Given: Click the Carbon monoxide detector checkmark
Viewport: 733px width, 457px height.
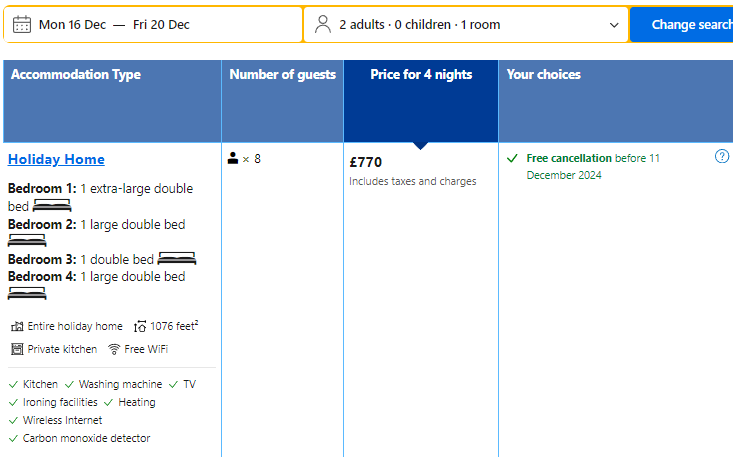Looking at the screenshot, I should 13,438.
